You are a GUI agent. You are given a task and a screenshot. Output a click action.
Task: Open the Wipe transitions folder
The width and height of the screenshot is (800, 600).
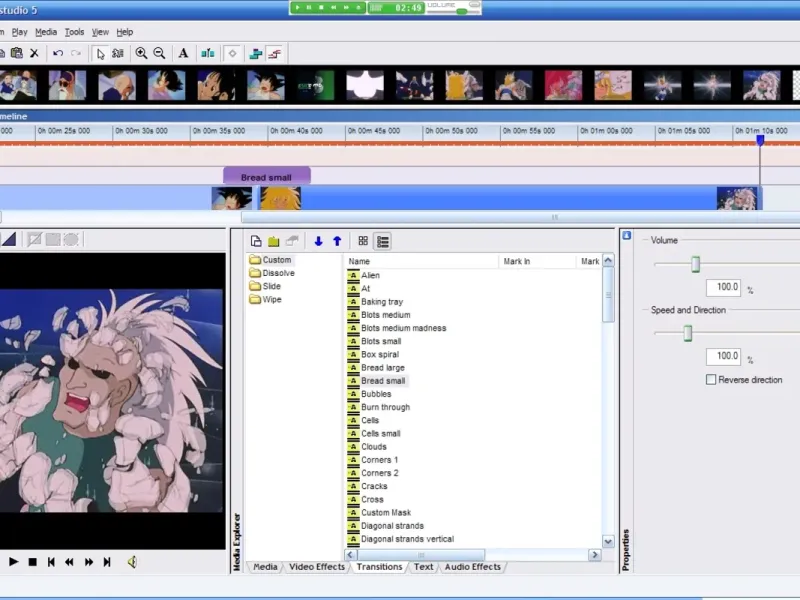pos(271,299)
